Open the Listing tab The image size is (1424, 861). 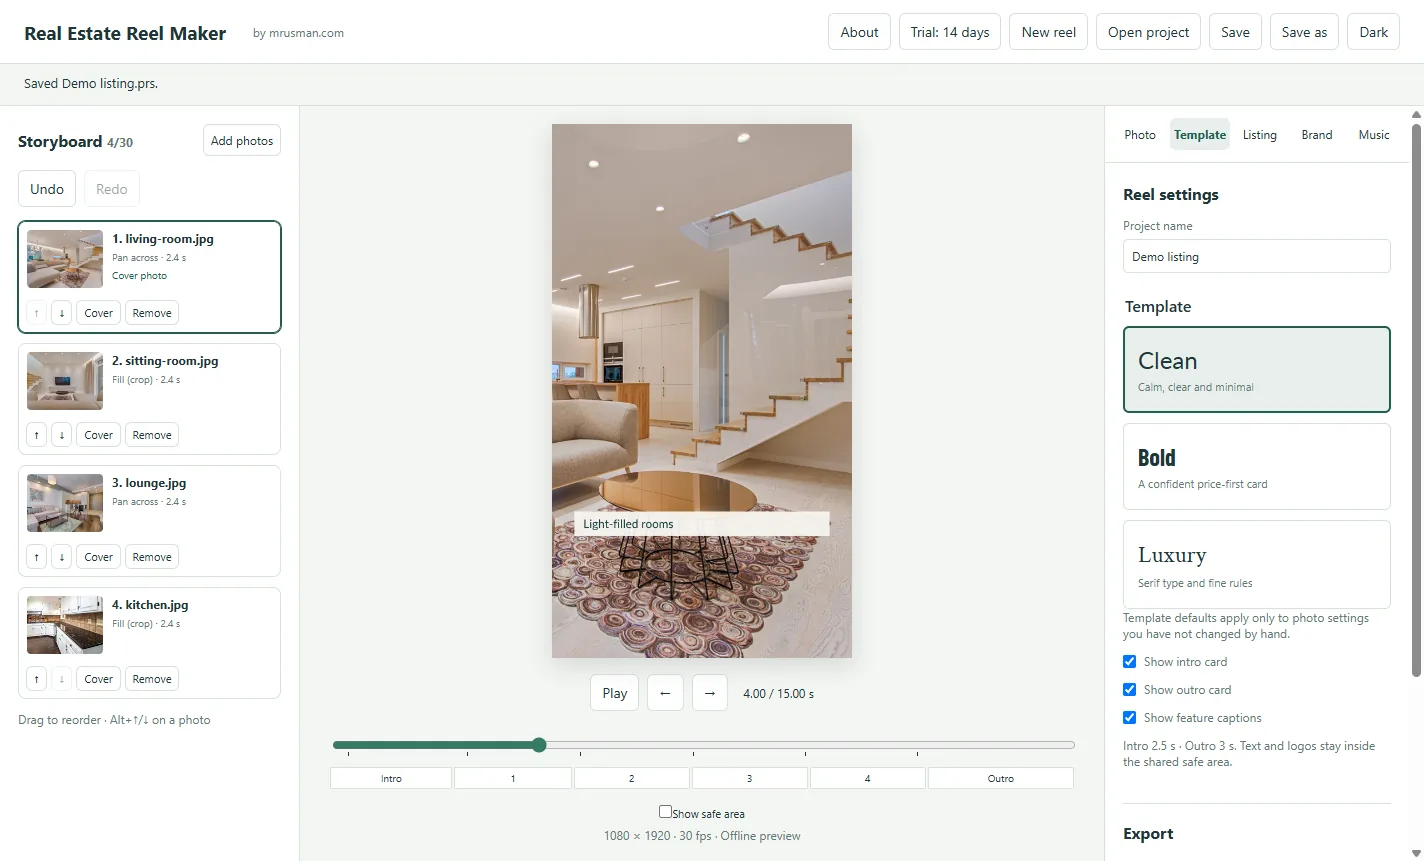pos(1260,135)
